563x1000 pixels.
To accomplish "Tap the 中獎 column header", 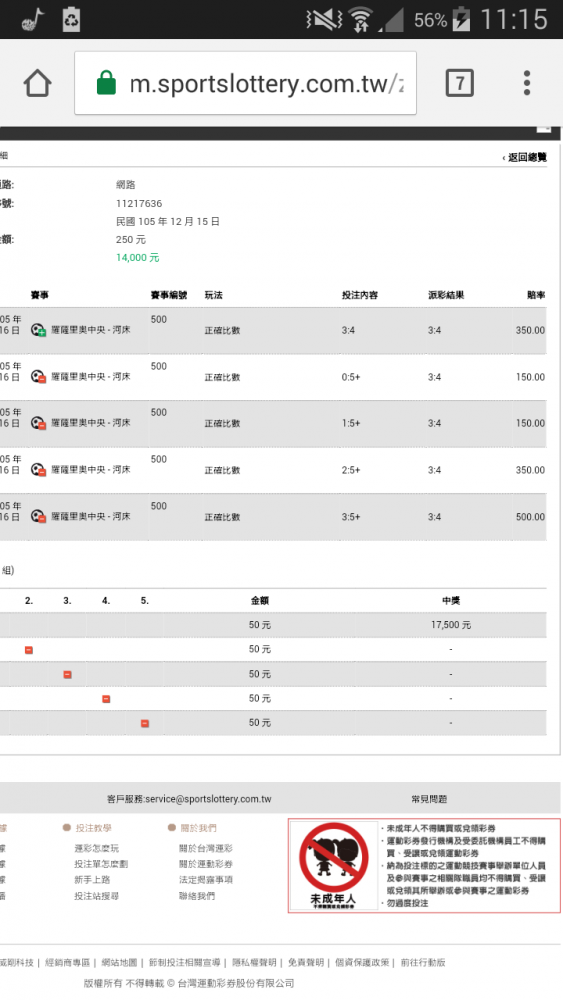I will click(x=451, y=601).
